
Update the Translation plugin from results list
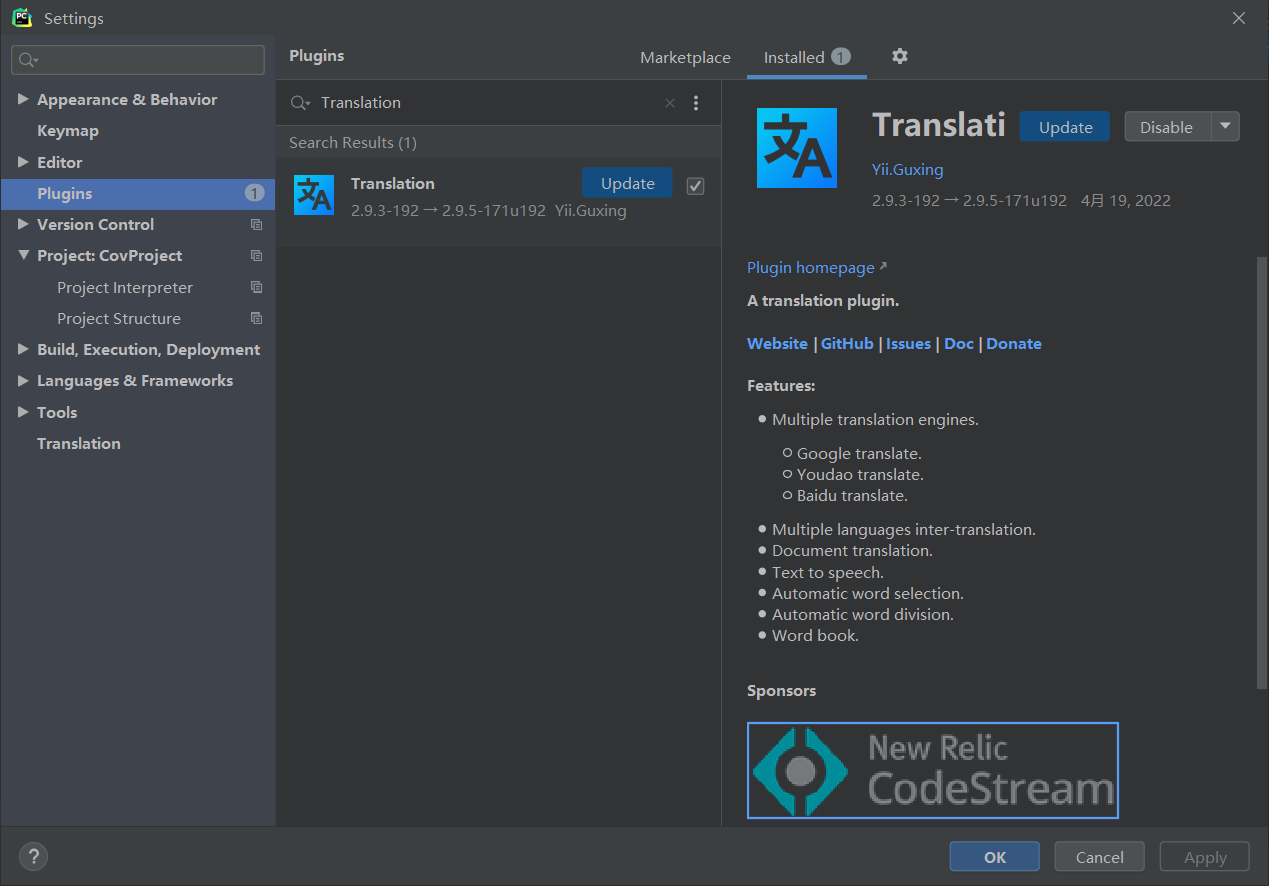pos(627,183)
